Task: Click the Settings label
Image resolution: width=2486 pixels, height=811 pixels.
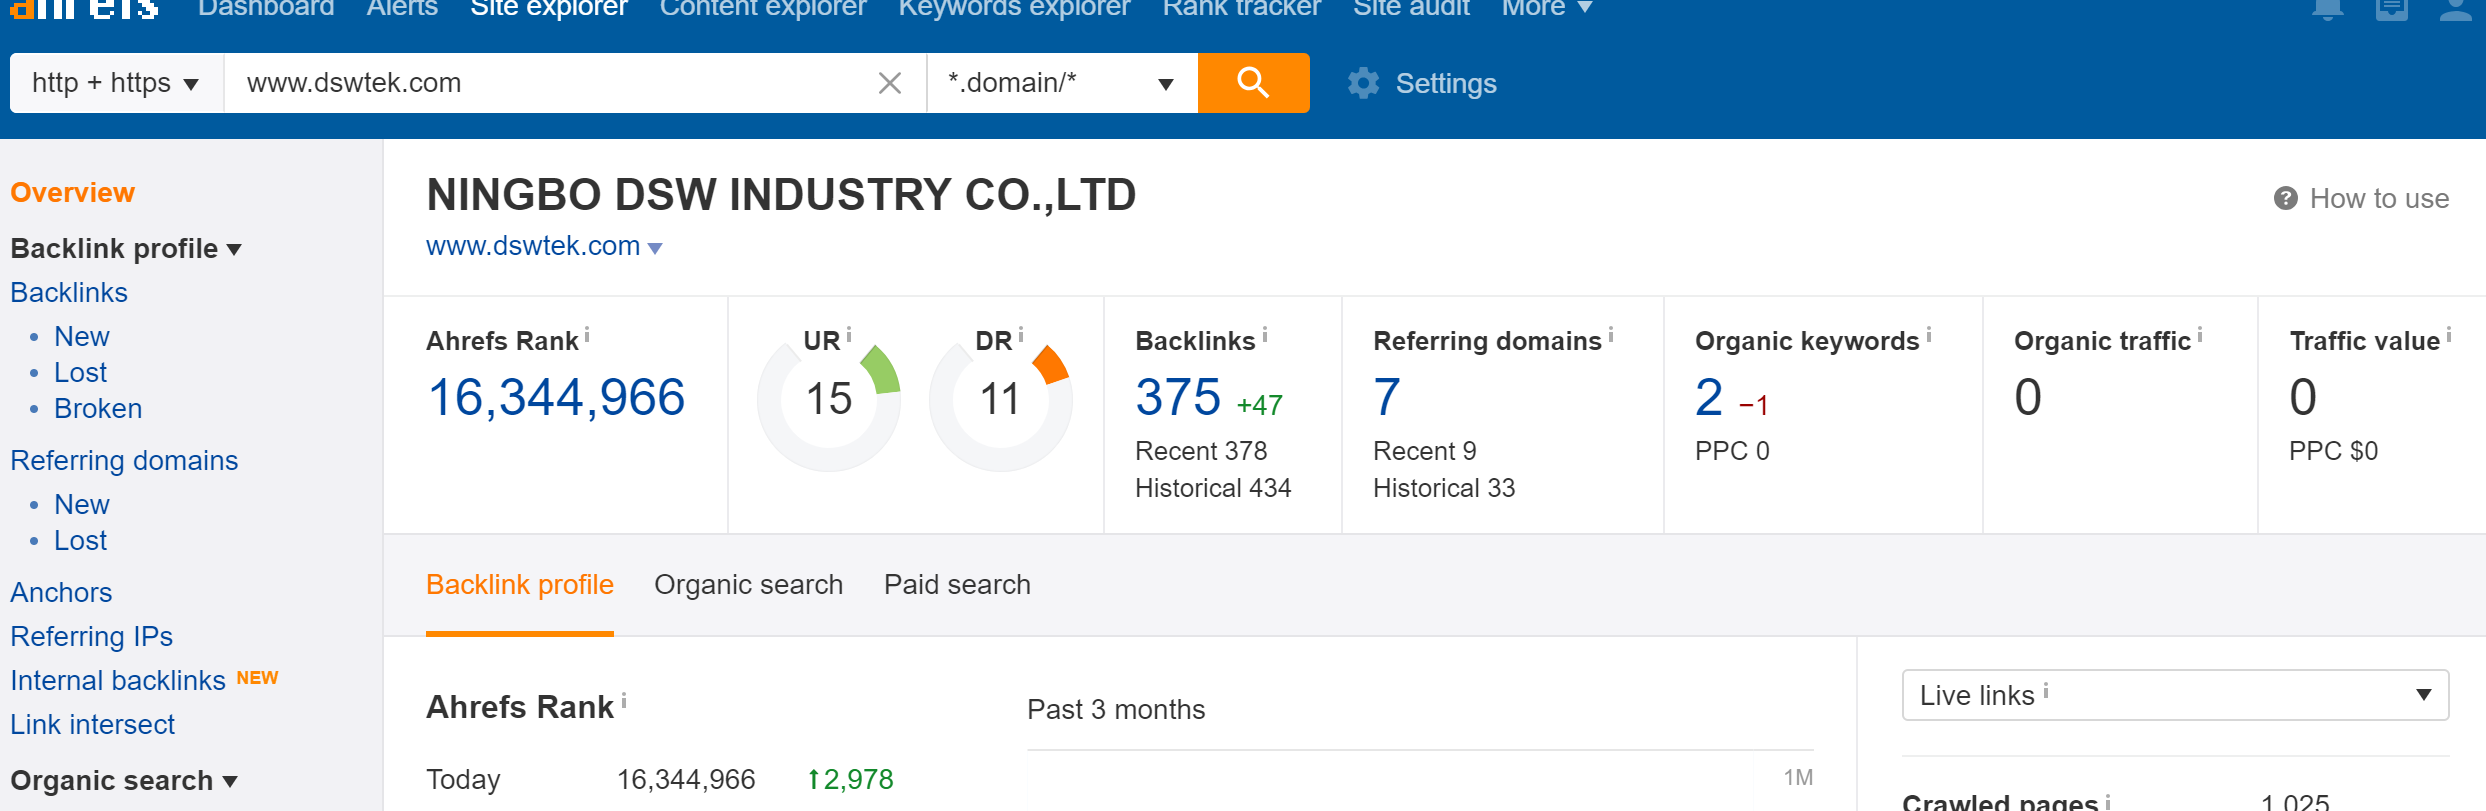Action: (1446, 83)
